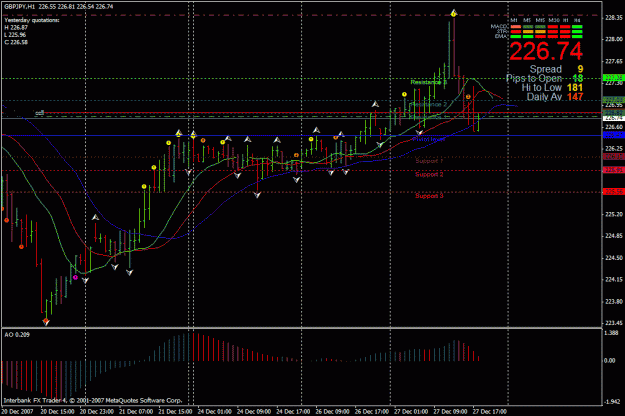625x416 pixels.
Task: Click the Interbank FX Trader 4 copyright text
Action: pos(93,400)
